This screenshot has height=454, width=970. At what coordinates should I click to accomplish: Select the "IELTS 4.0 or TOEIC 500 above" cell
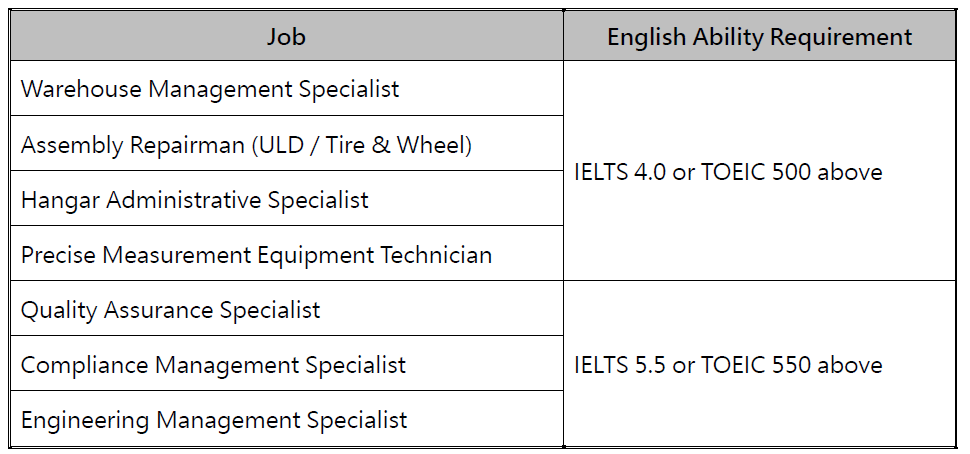pyautogui.click(x=728, y=172)
